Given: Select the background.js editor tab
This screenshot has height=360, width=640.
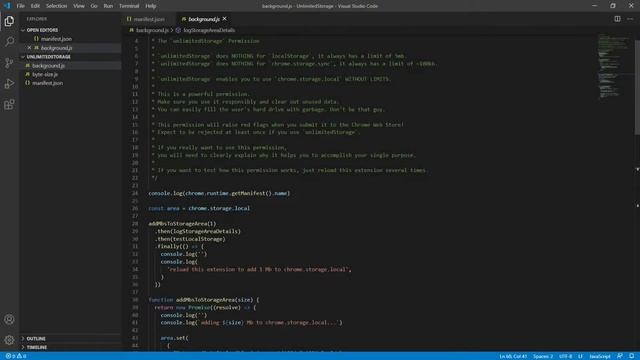Looking at the screenshot, I should (x=203, y=19).
